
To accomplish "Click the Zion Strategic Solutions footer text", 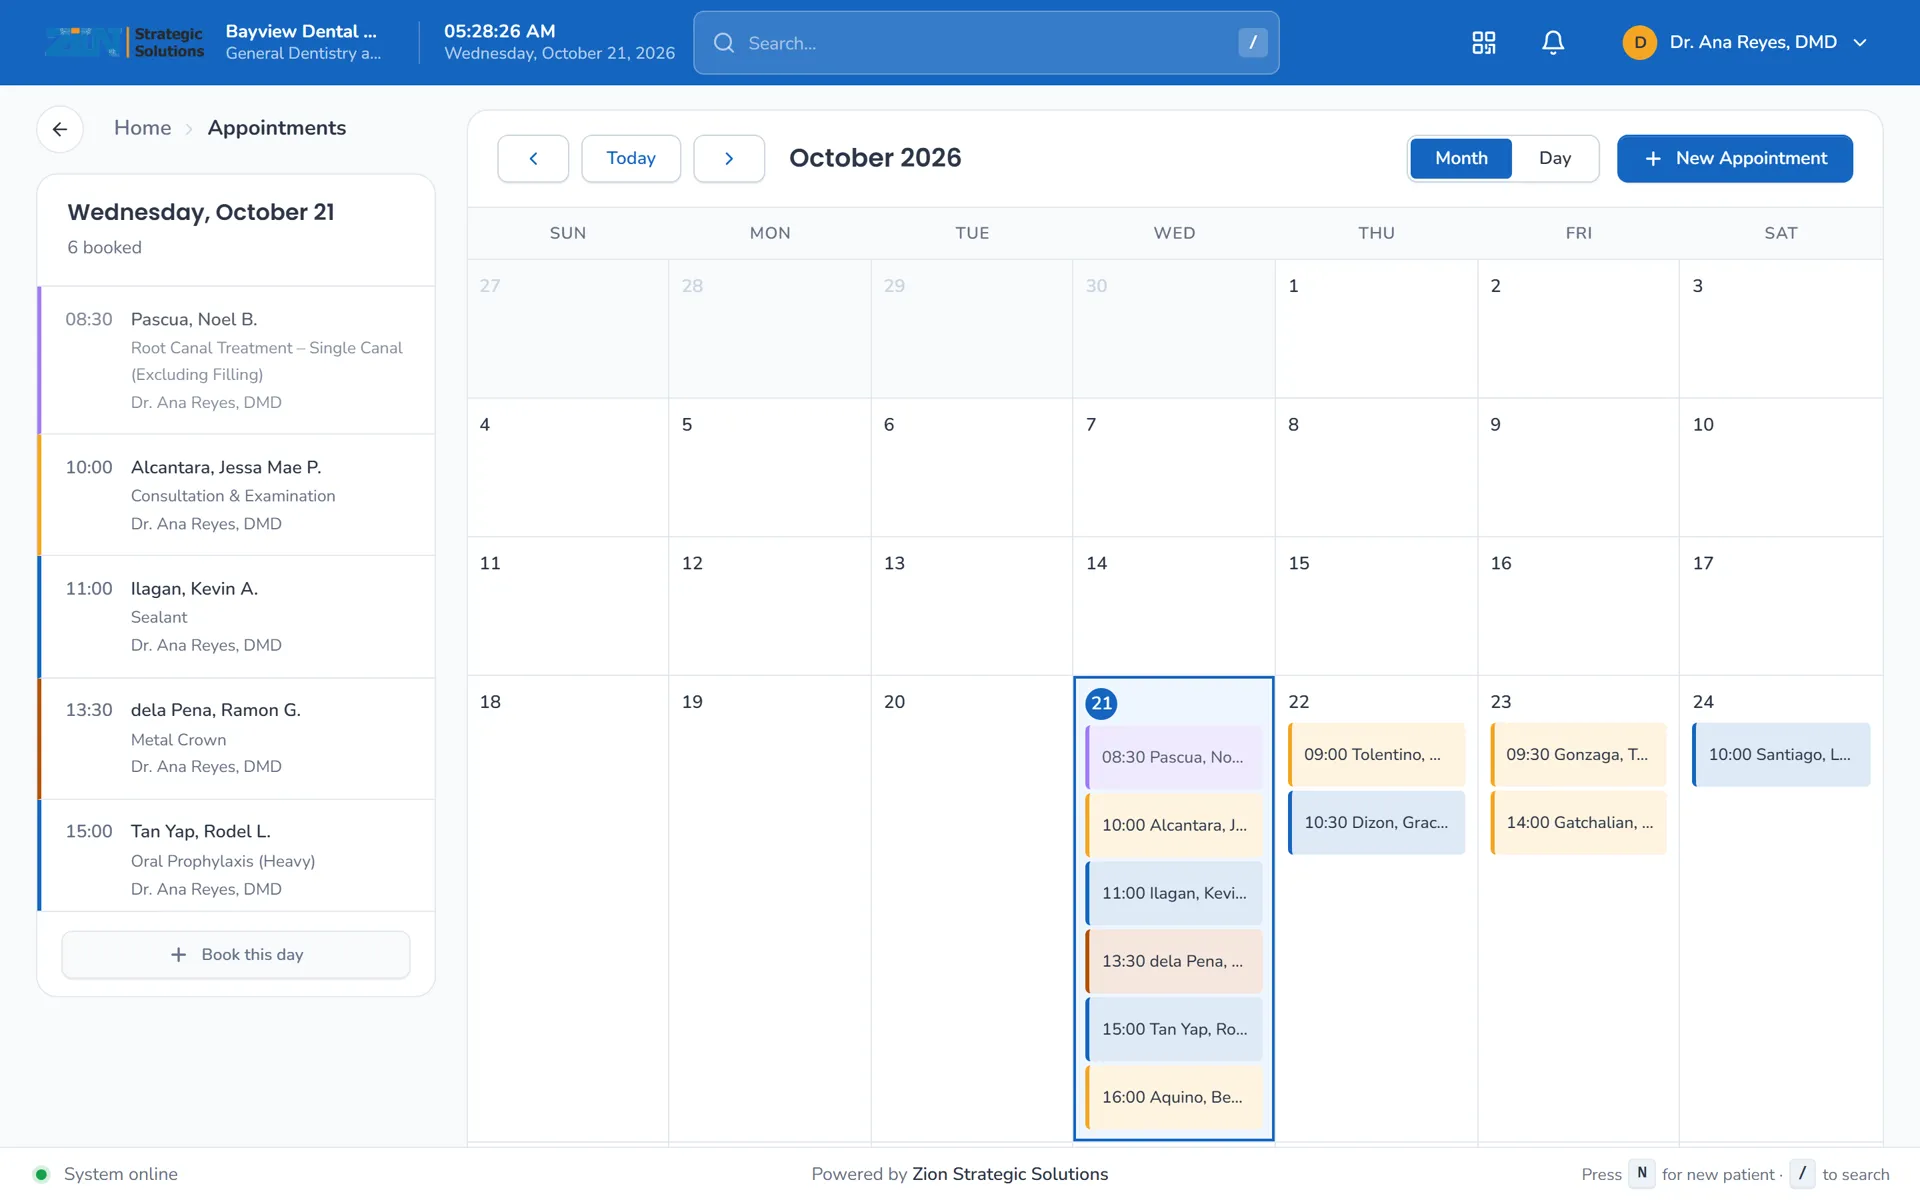I will tap(1010, 1174).
